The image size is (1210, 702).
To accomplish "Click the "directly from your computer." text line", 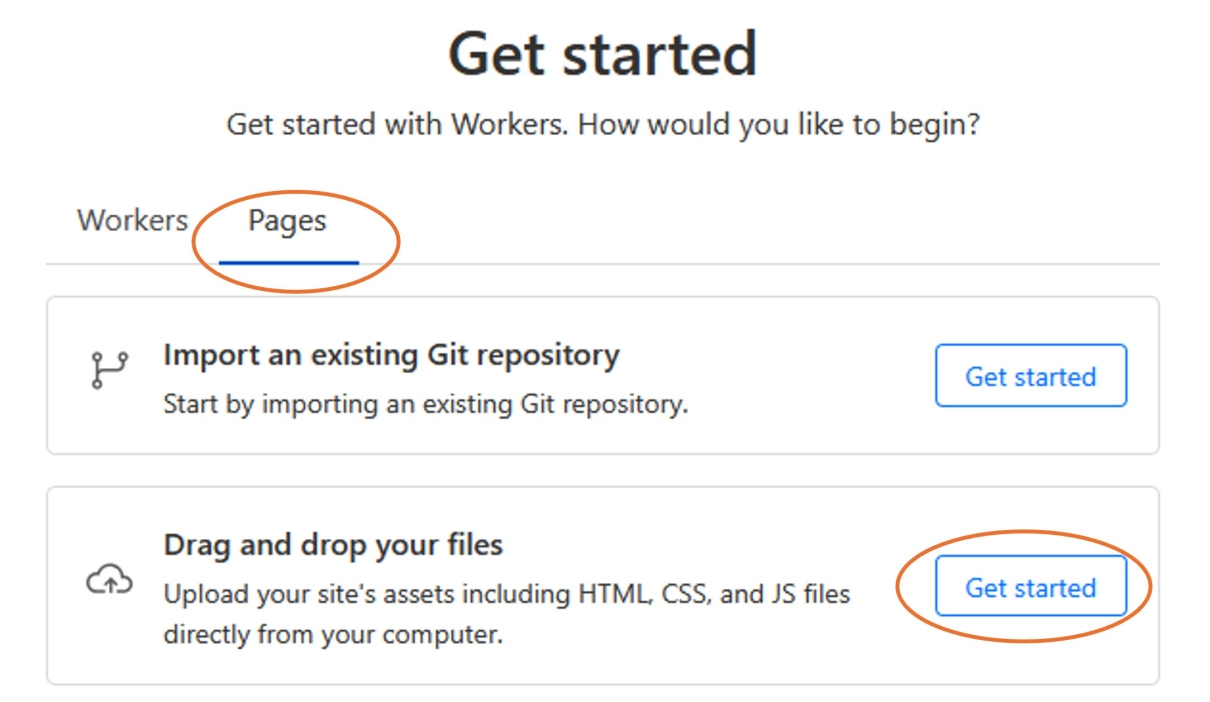I will (333, 634).
